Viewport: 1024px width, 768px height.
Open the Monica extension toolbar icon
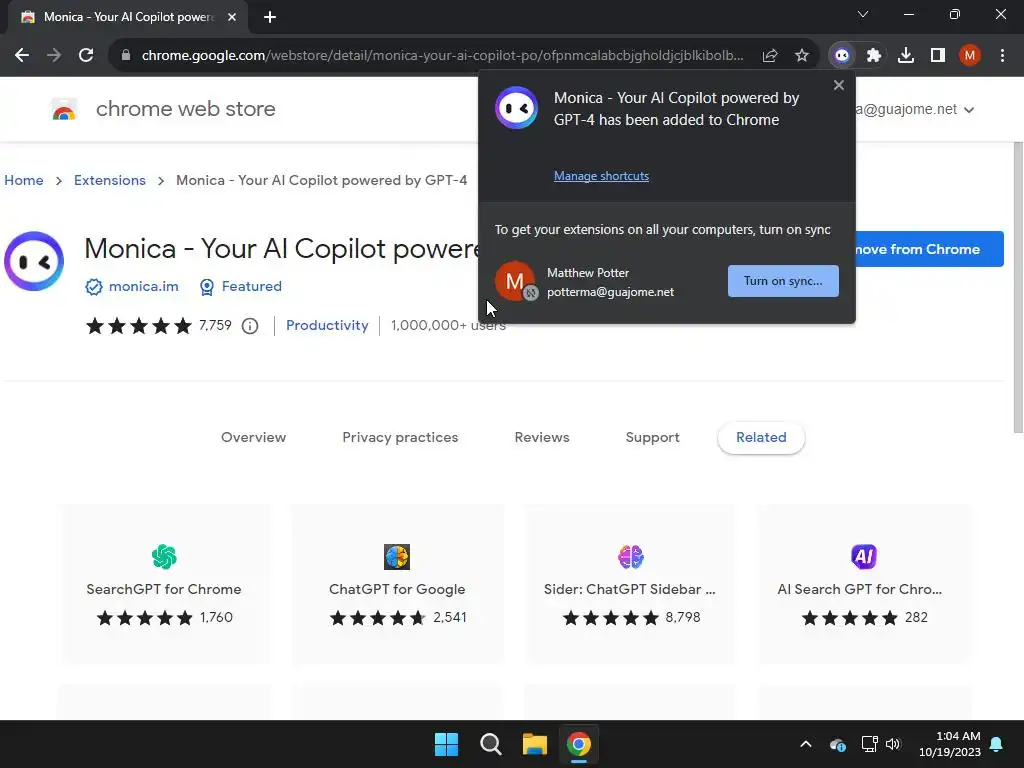click(842, 56)
